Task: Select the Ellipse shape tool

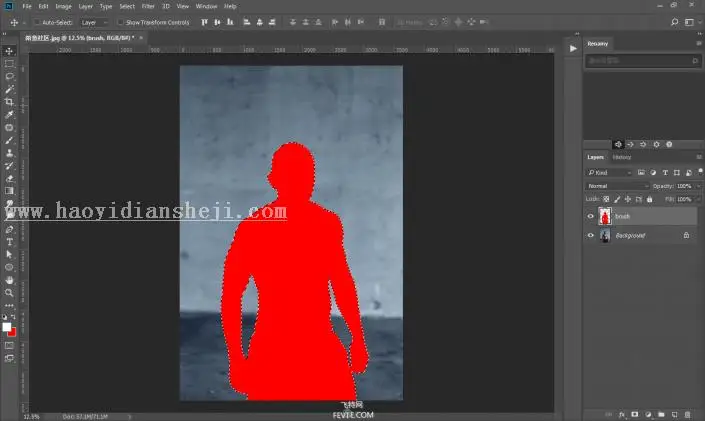Action: (9, 267)
